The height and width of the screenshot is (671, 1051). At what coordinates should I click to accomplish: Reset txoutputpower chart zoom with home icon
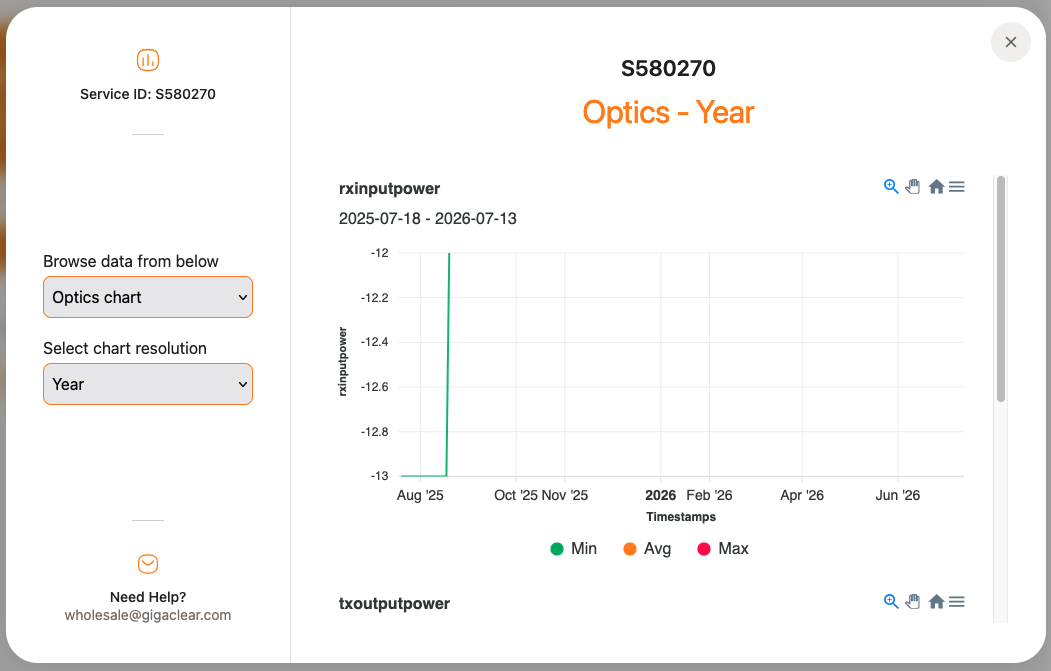[936, 601]
